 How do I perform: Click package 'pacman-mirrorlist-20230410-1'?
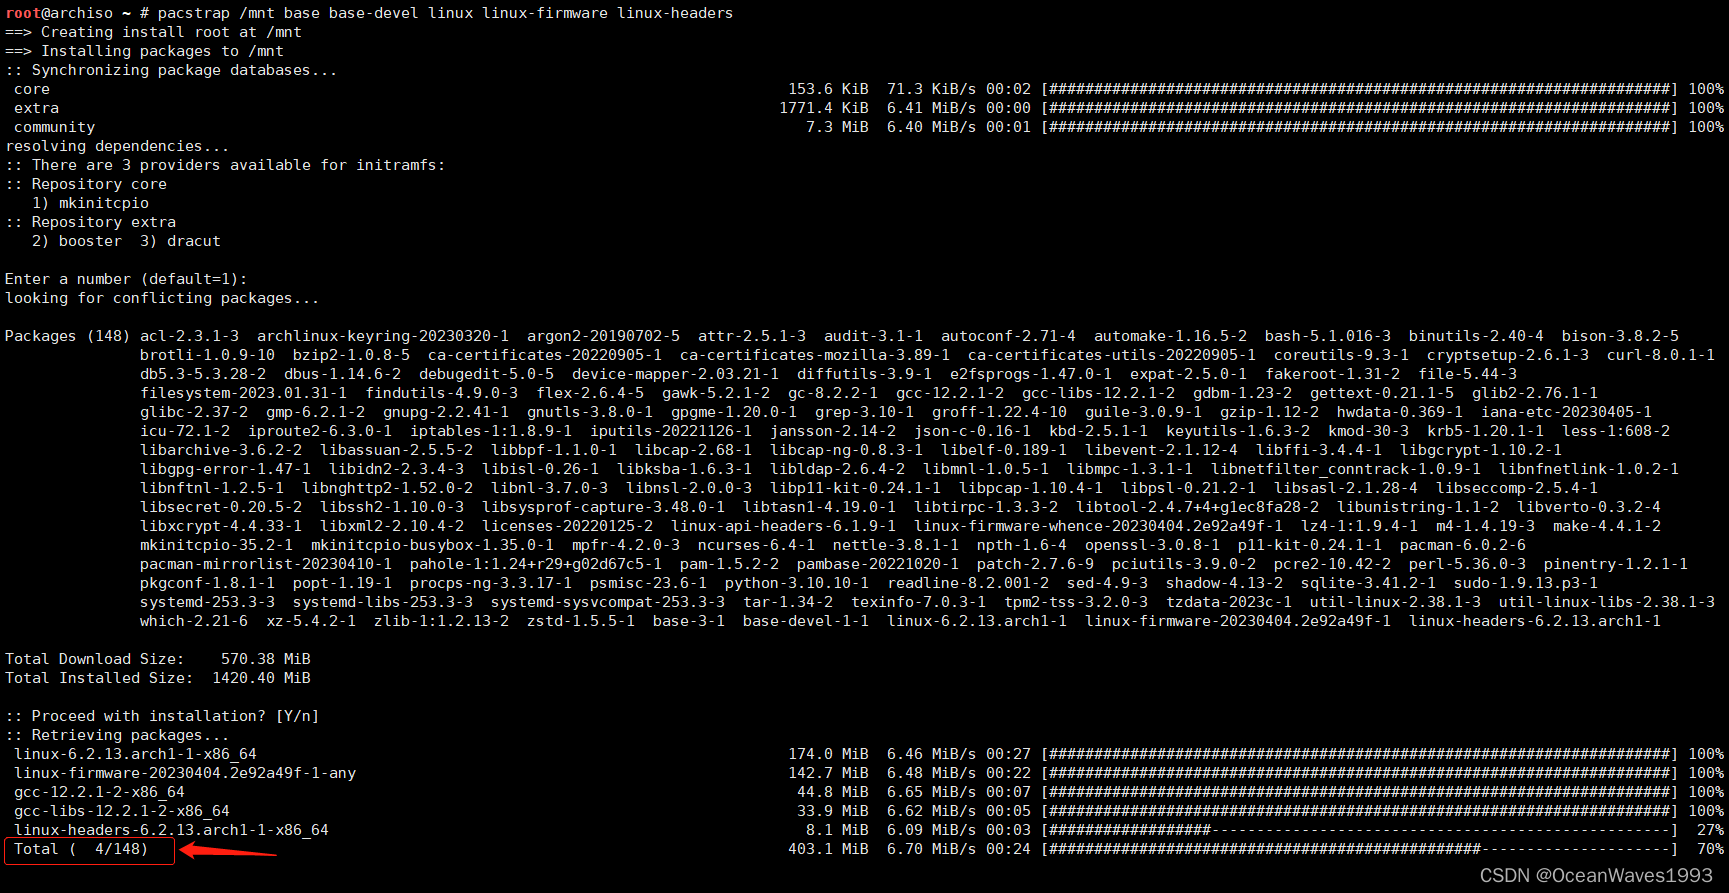[x=266, y=564]
